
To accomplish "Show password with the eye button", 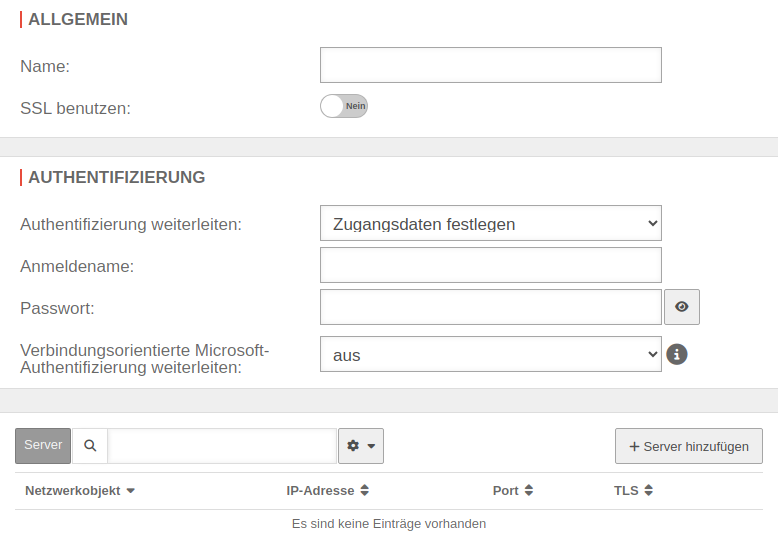I will coord(682,307).
